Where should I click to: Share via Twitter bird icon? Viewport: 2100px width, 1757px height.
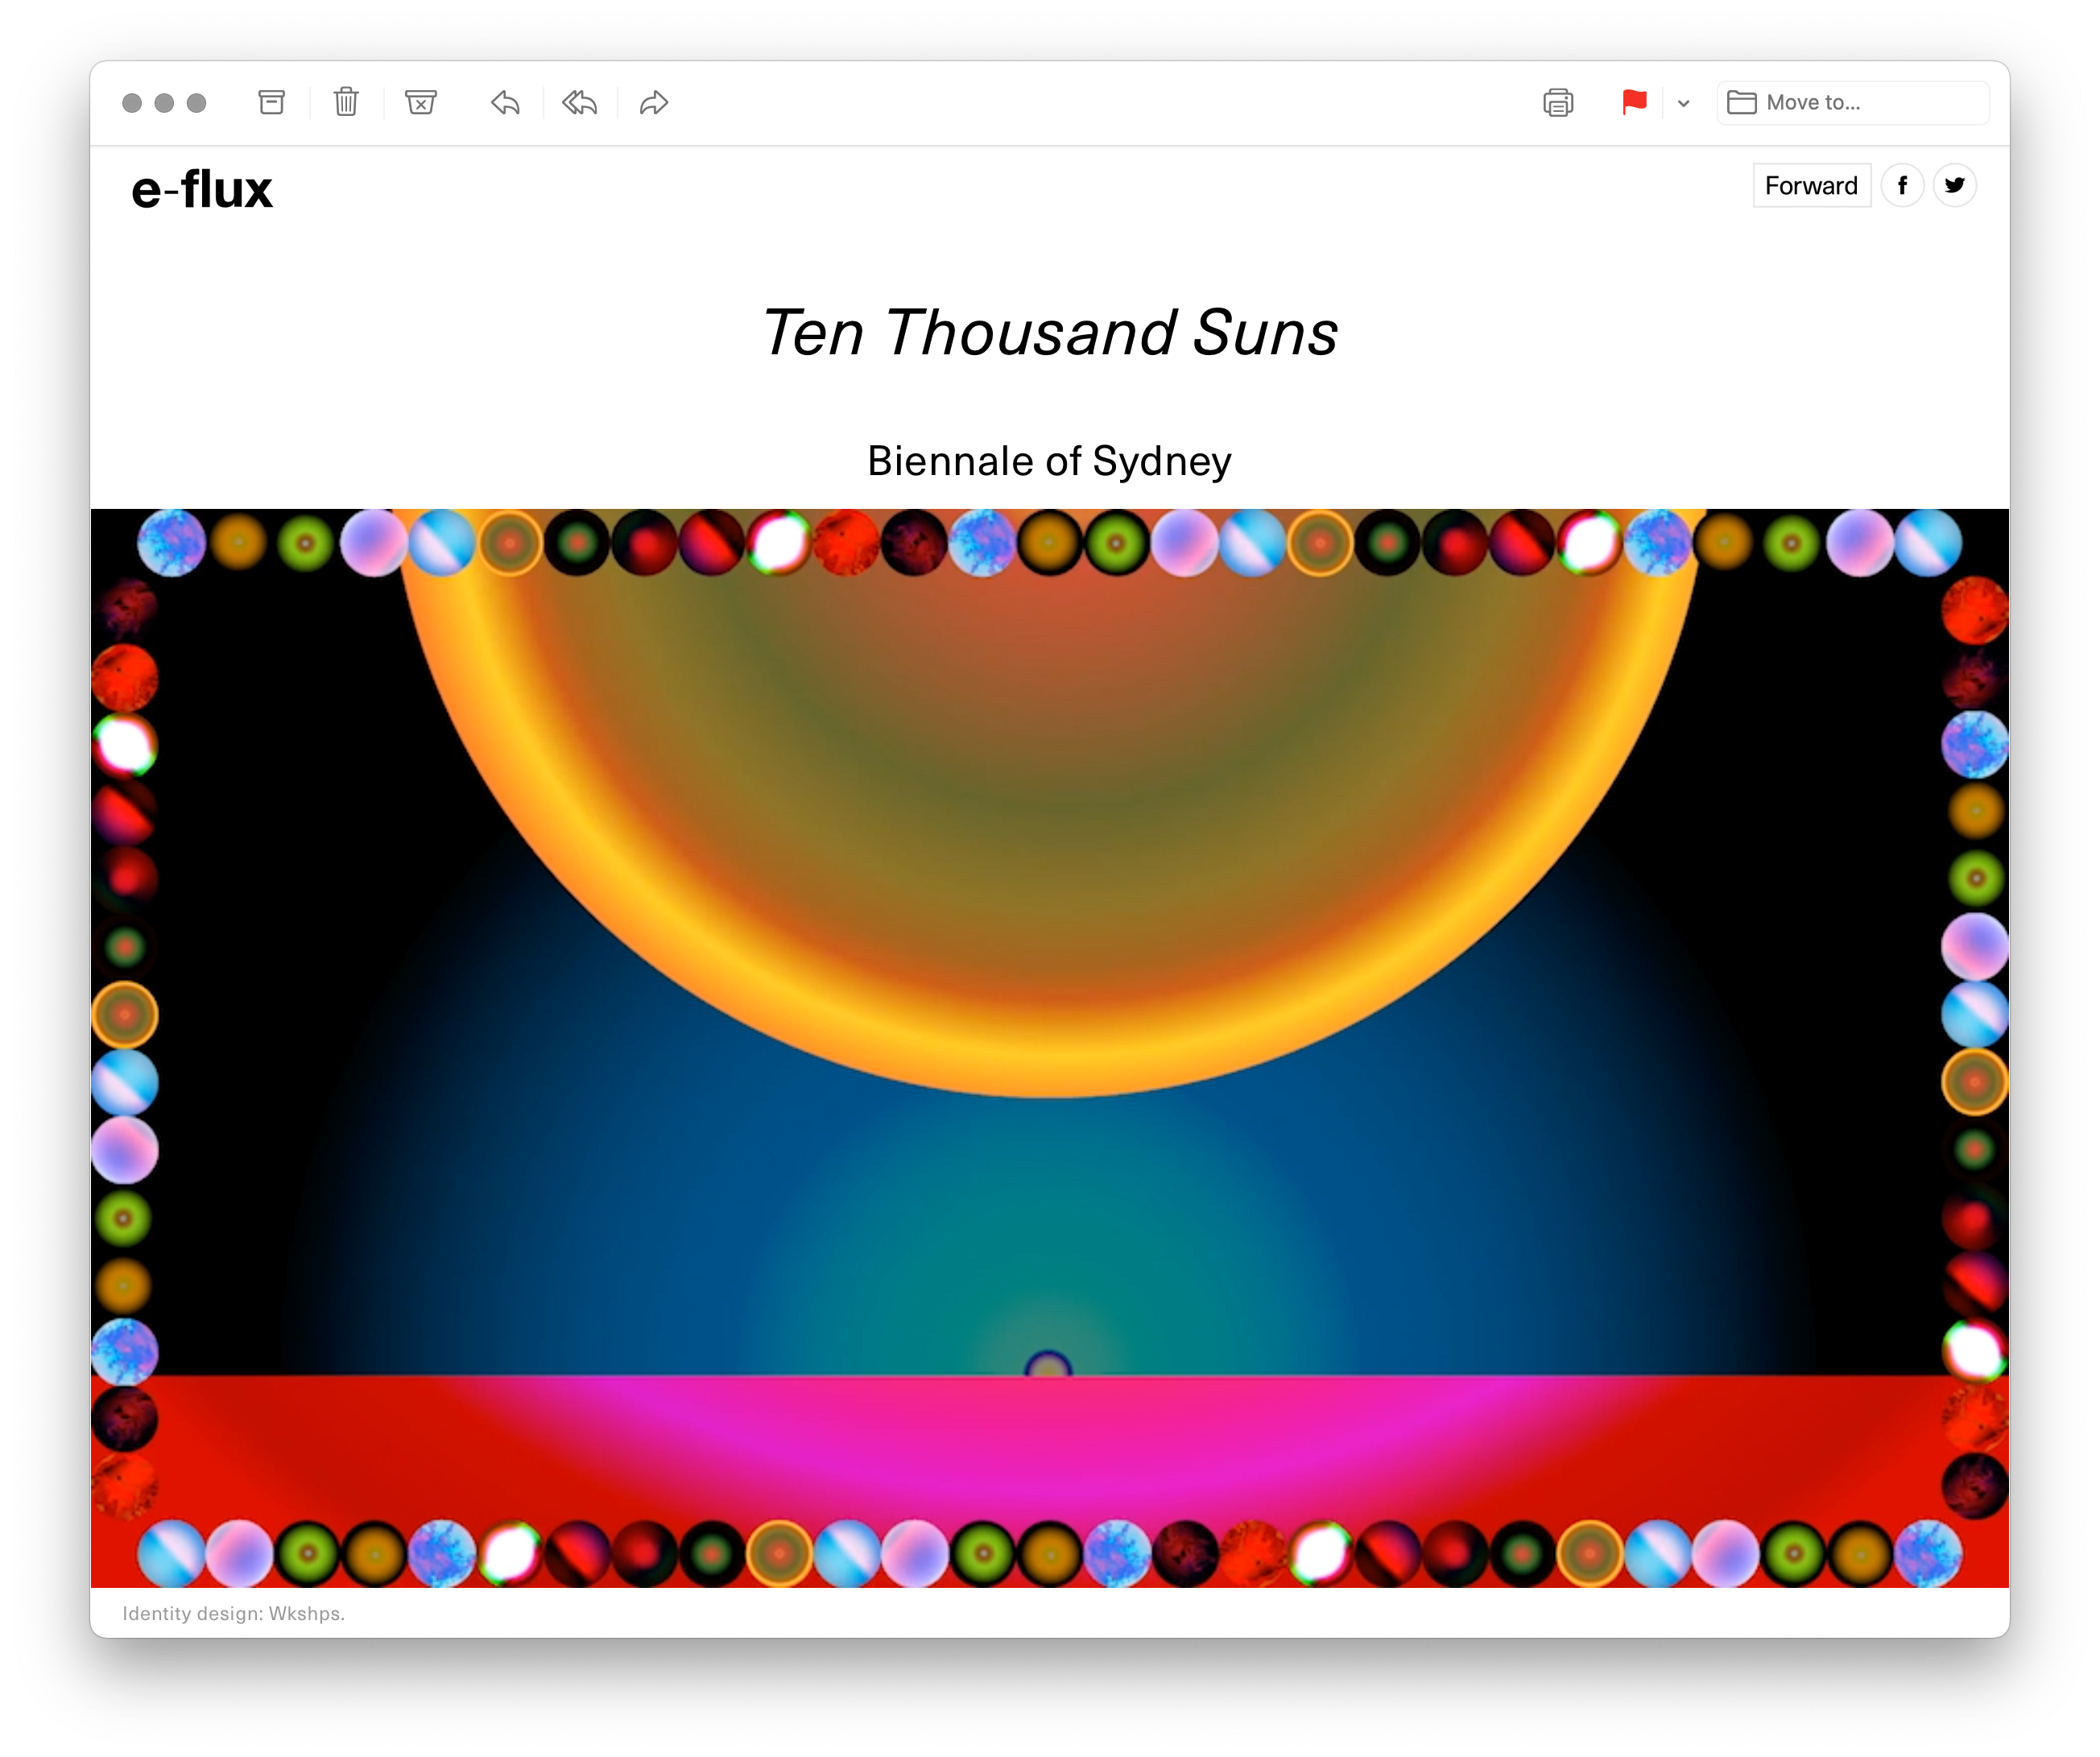click(x=1954, y=186)
